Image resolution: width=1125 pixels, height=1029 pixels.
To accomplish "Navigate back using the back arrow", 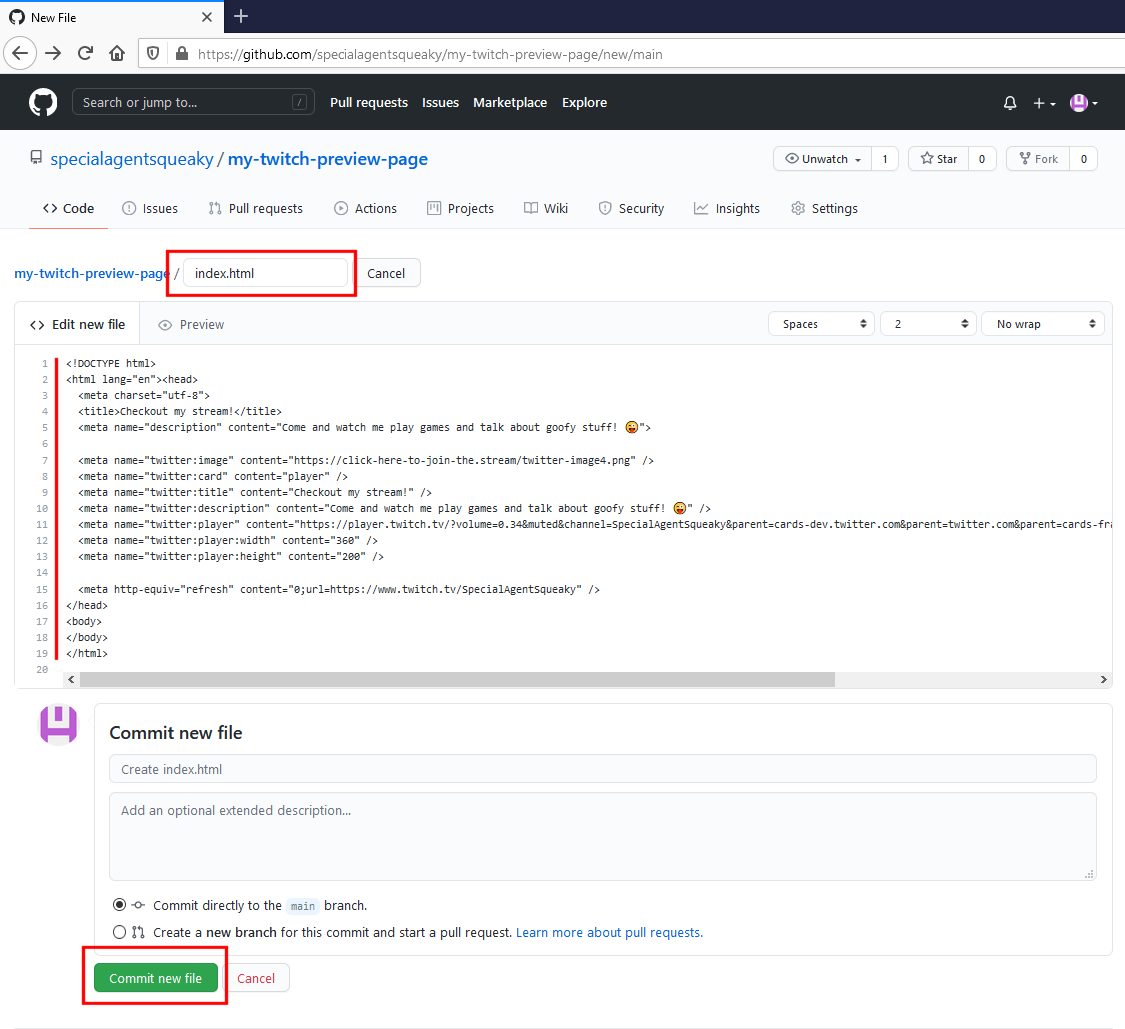I will 20,53.
